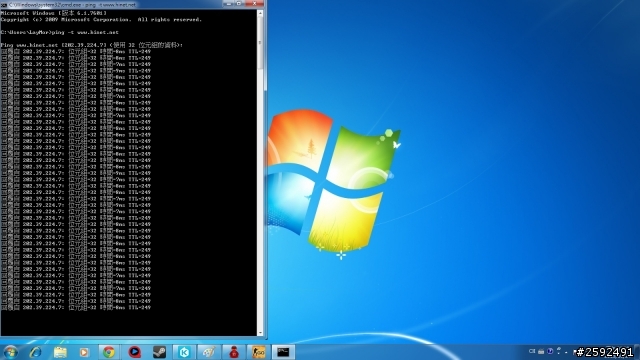The width and height of the screenshot is (640, 360).
Task: Open the Windows Start menu
Action: 10,352
